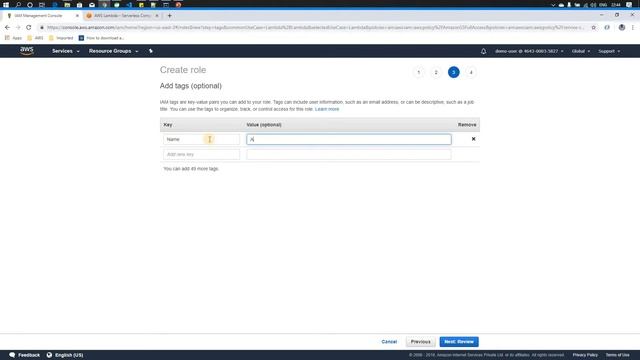Screen dimensions: 640x360
Task: Click the empty value field in new tag row
Action: click(349, 154)
